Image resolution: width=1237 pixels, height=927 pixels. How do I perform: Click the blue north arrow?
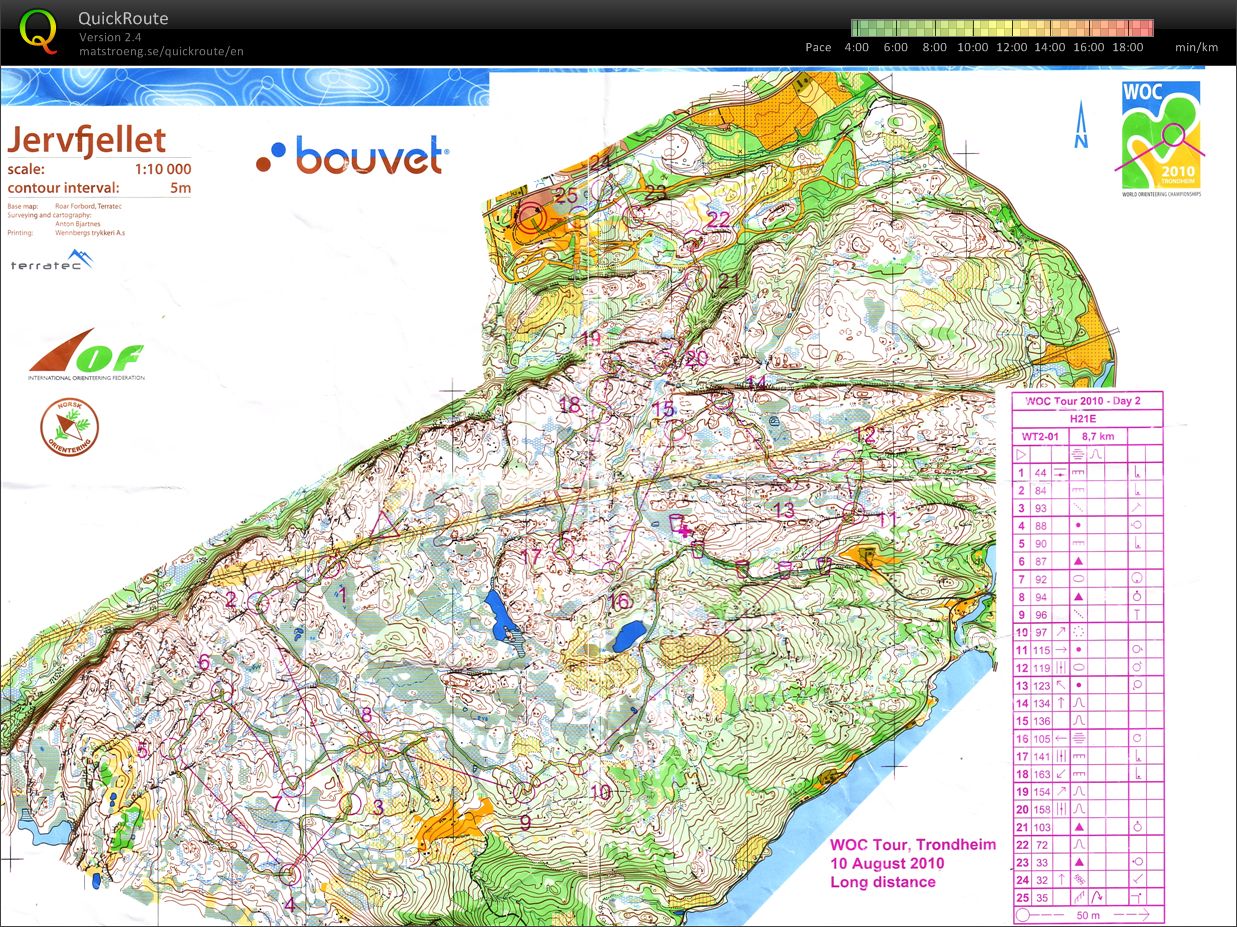[x=1081, y=126]
